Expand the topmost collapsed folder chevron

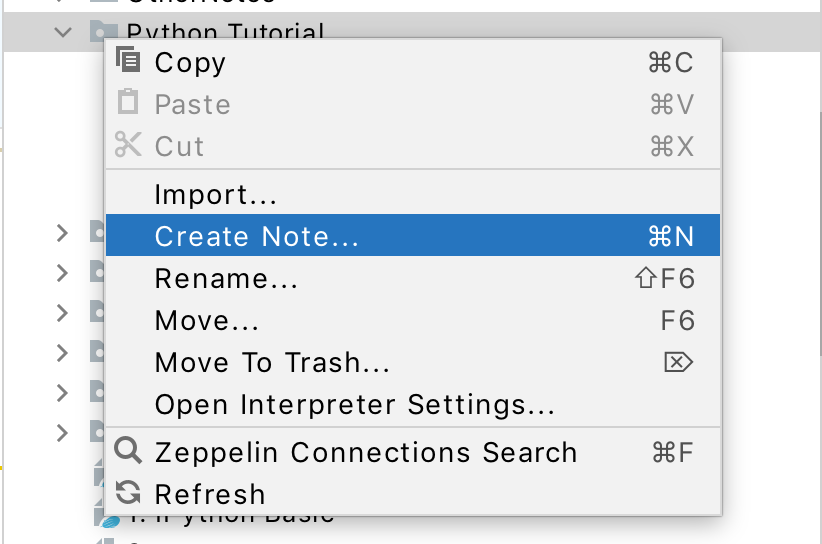63,234
